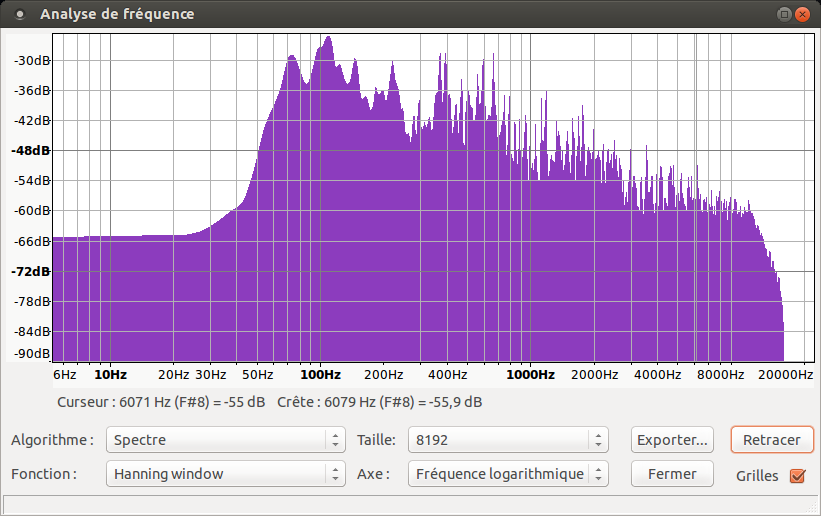Close the Analyse de fréquence window
Screen dimensions: 821x516
[802, 14]
